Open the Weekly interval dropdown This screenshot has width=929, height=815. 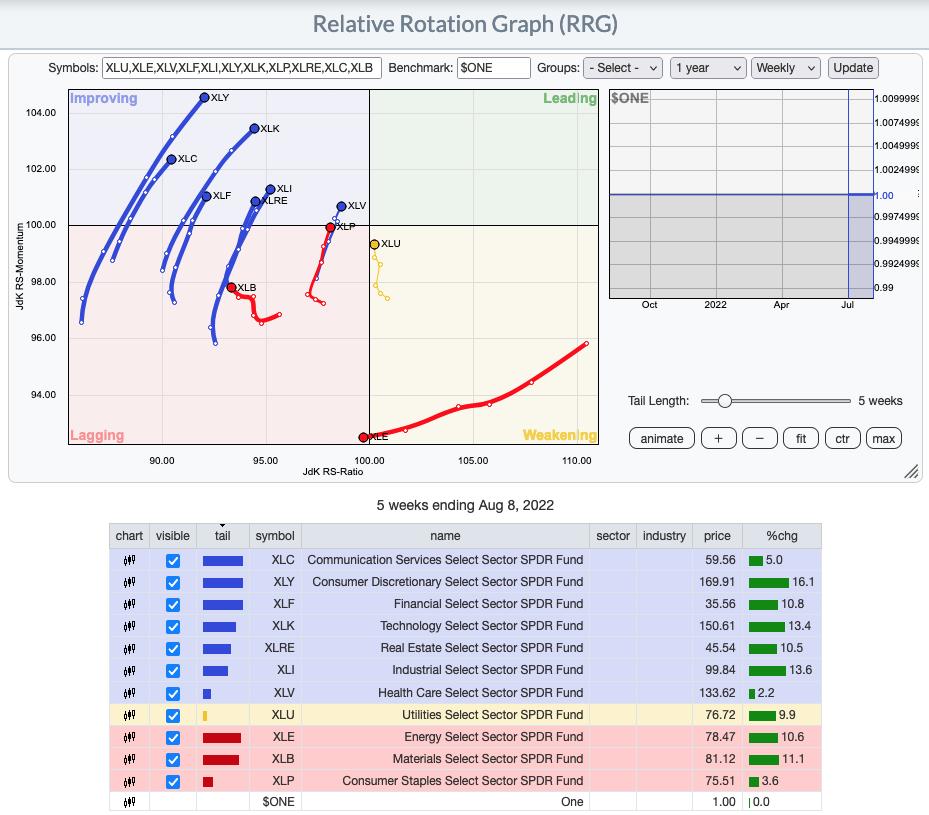[785, 68]
